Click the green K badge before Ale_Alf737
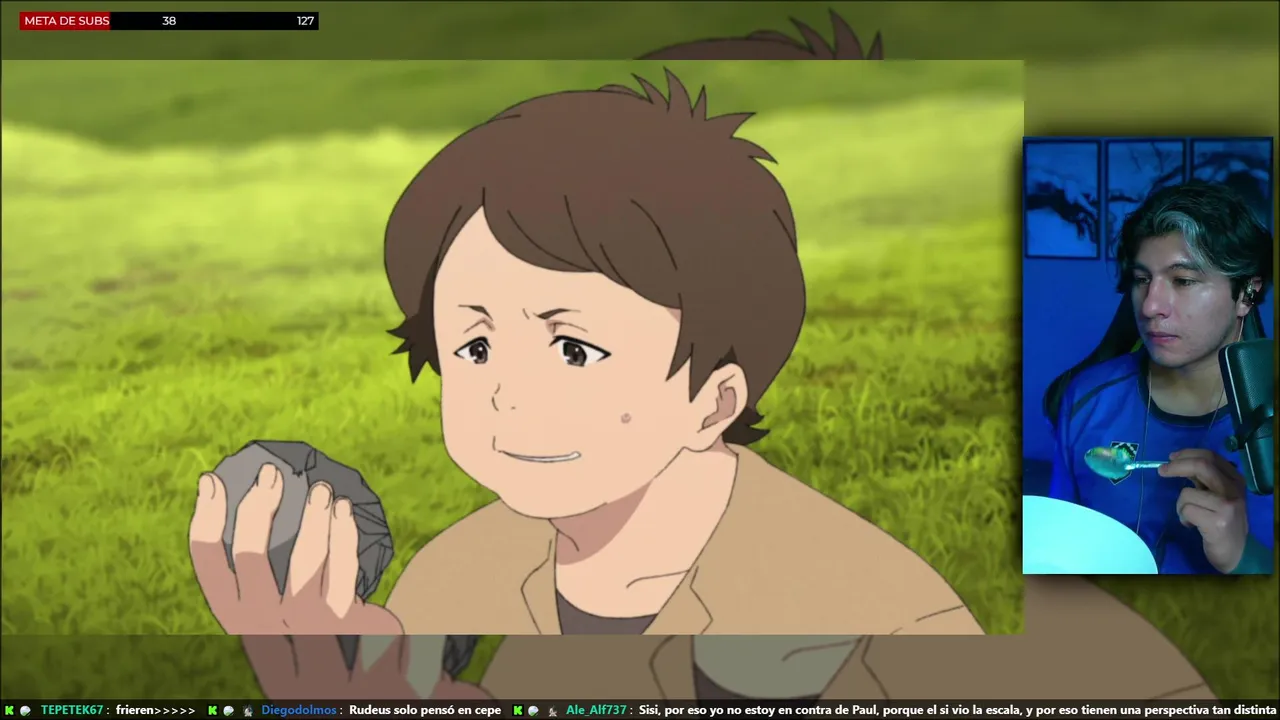The height and width of the screenshot is (720, 1280). tap(518, 710)
